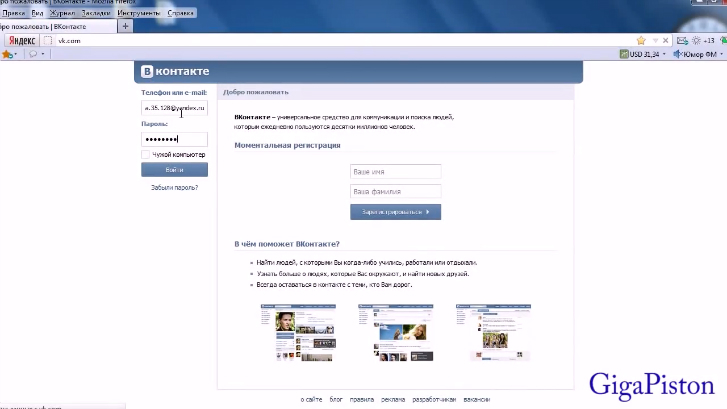The height and width of the screenshot is (409, 727).
Task: Focus the Пароль password field
Action: pyautogui.click(x=174, y=139)
